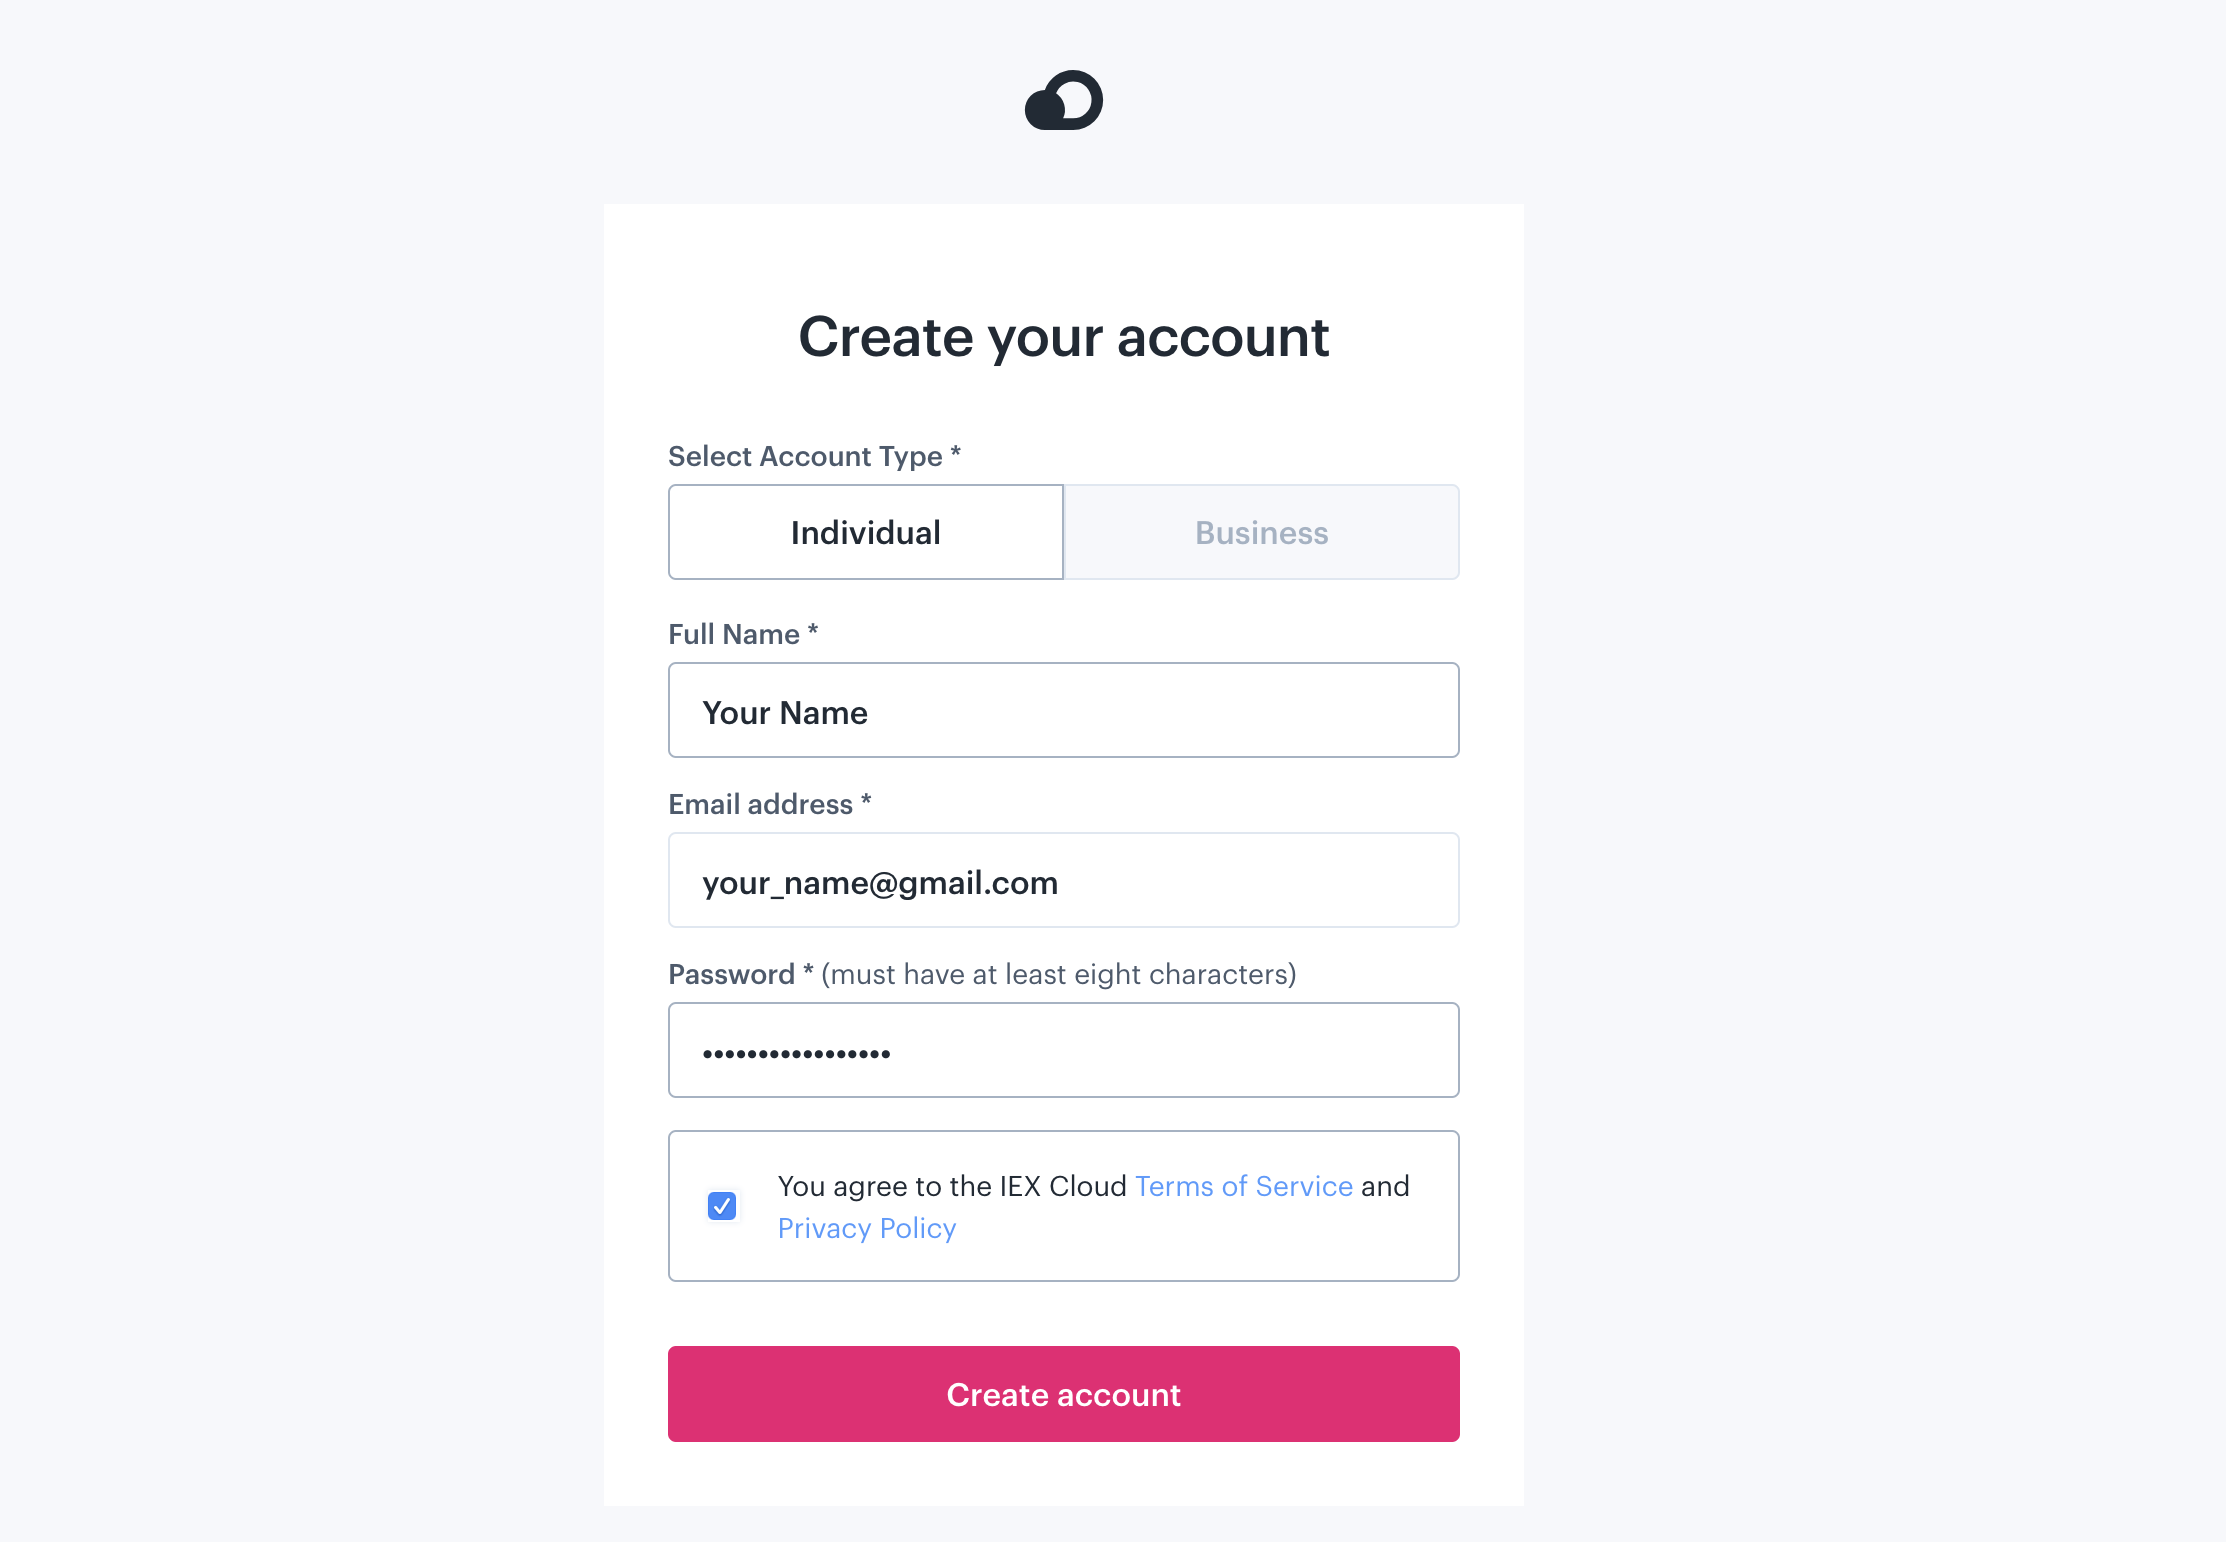This screenshot has height=1542, width=2226.
Task: Select email address placeholder text field
Action: click(1064, 881)
